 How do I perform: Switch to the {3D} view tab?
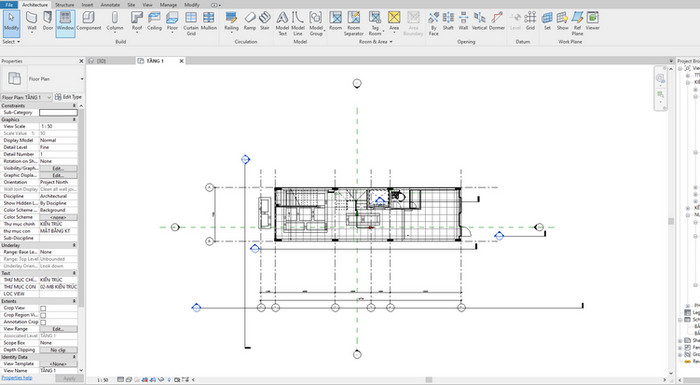point(101,61)
